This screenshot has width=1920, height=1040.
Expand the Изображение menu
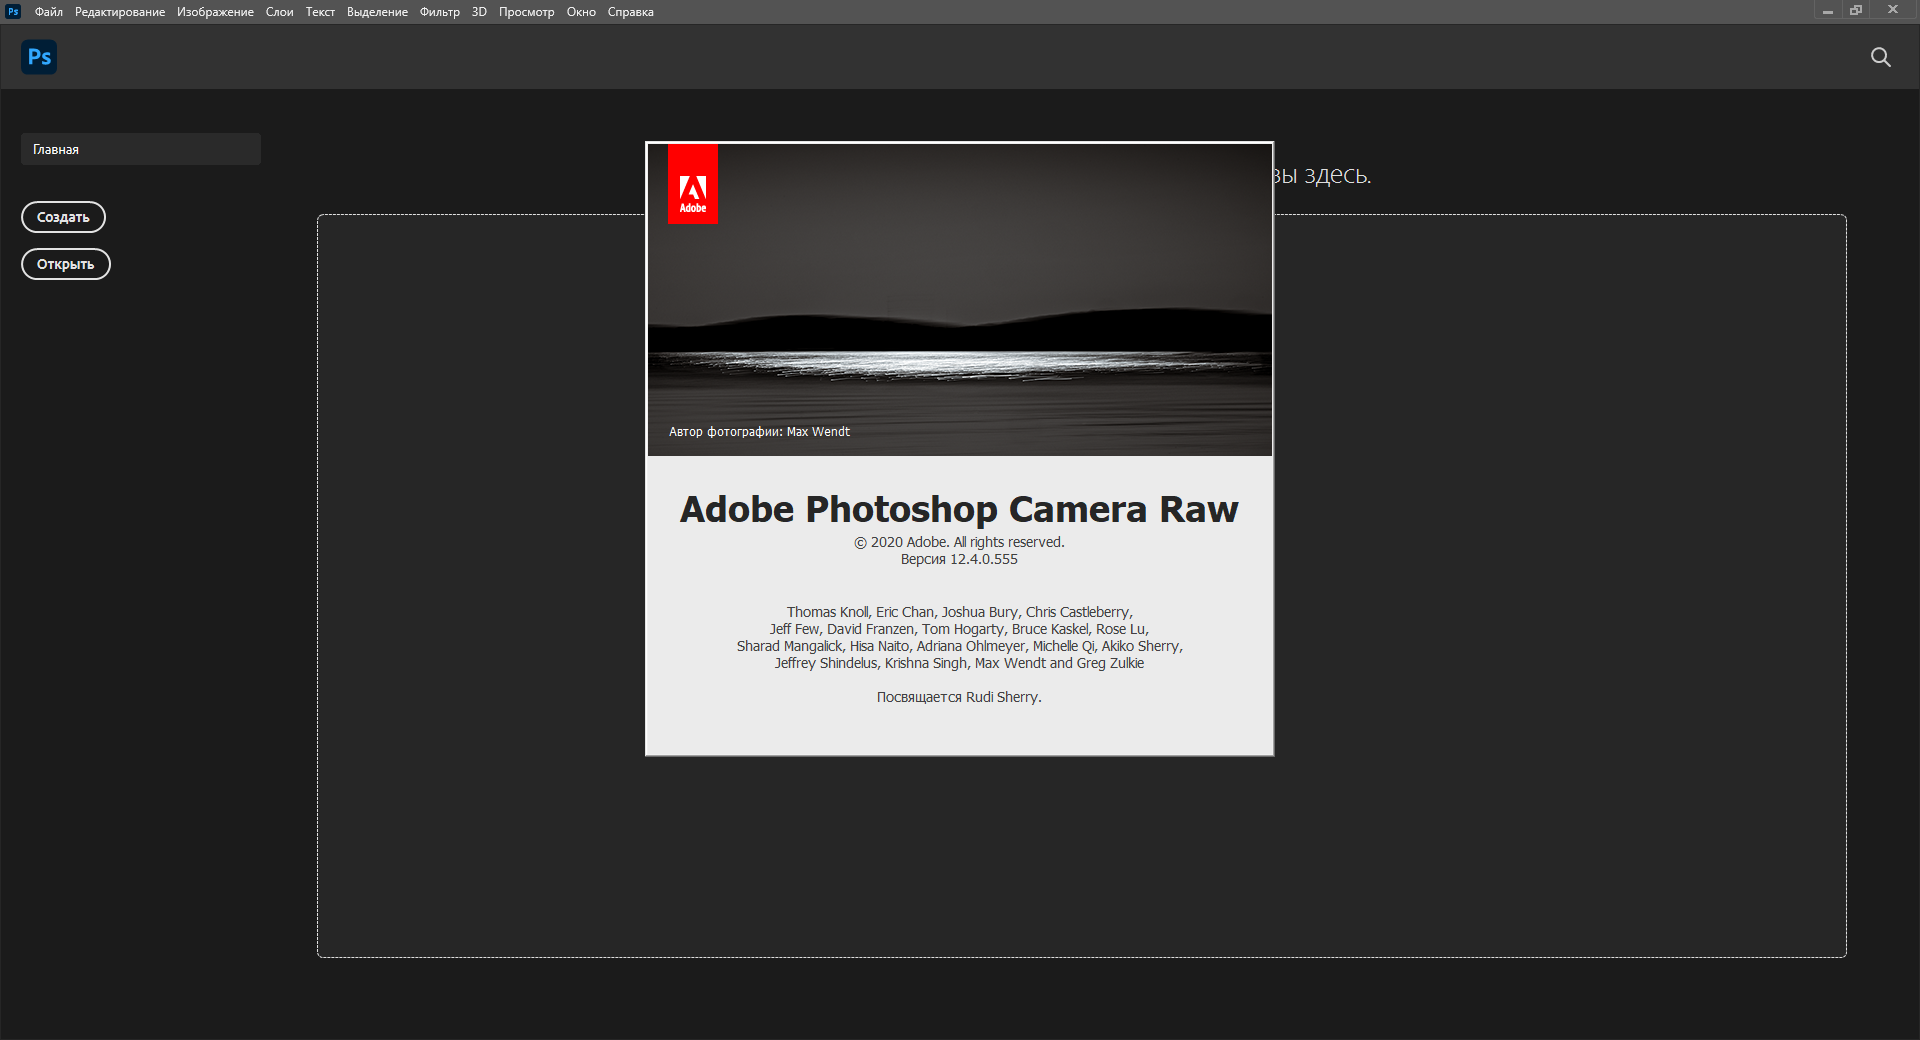[x=215, y=12]
